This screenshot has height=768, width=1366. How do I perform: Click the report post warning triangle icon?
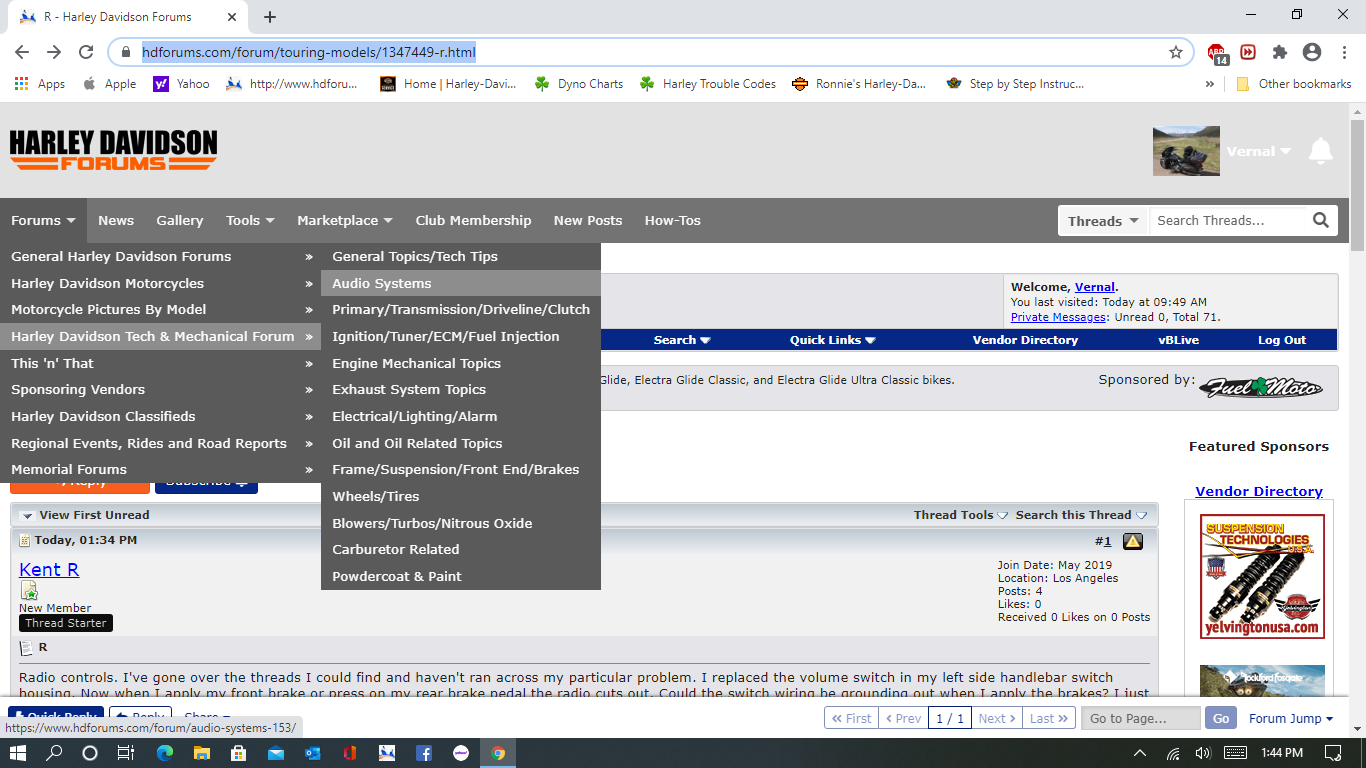1132,541
